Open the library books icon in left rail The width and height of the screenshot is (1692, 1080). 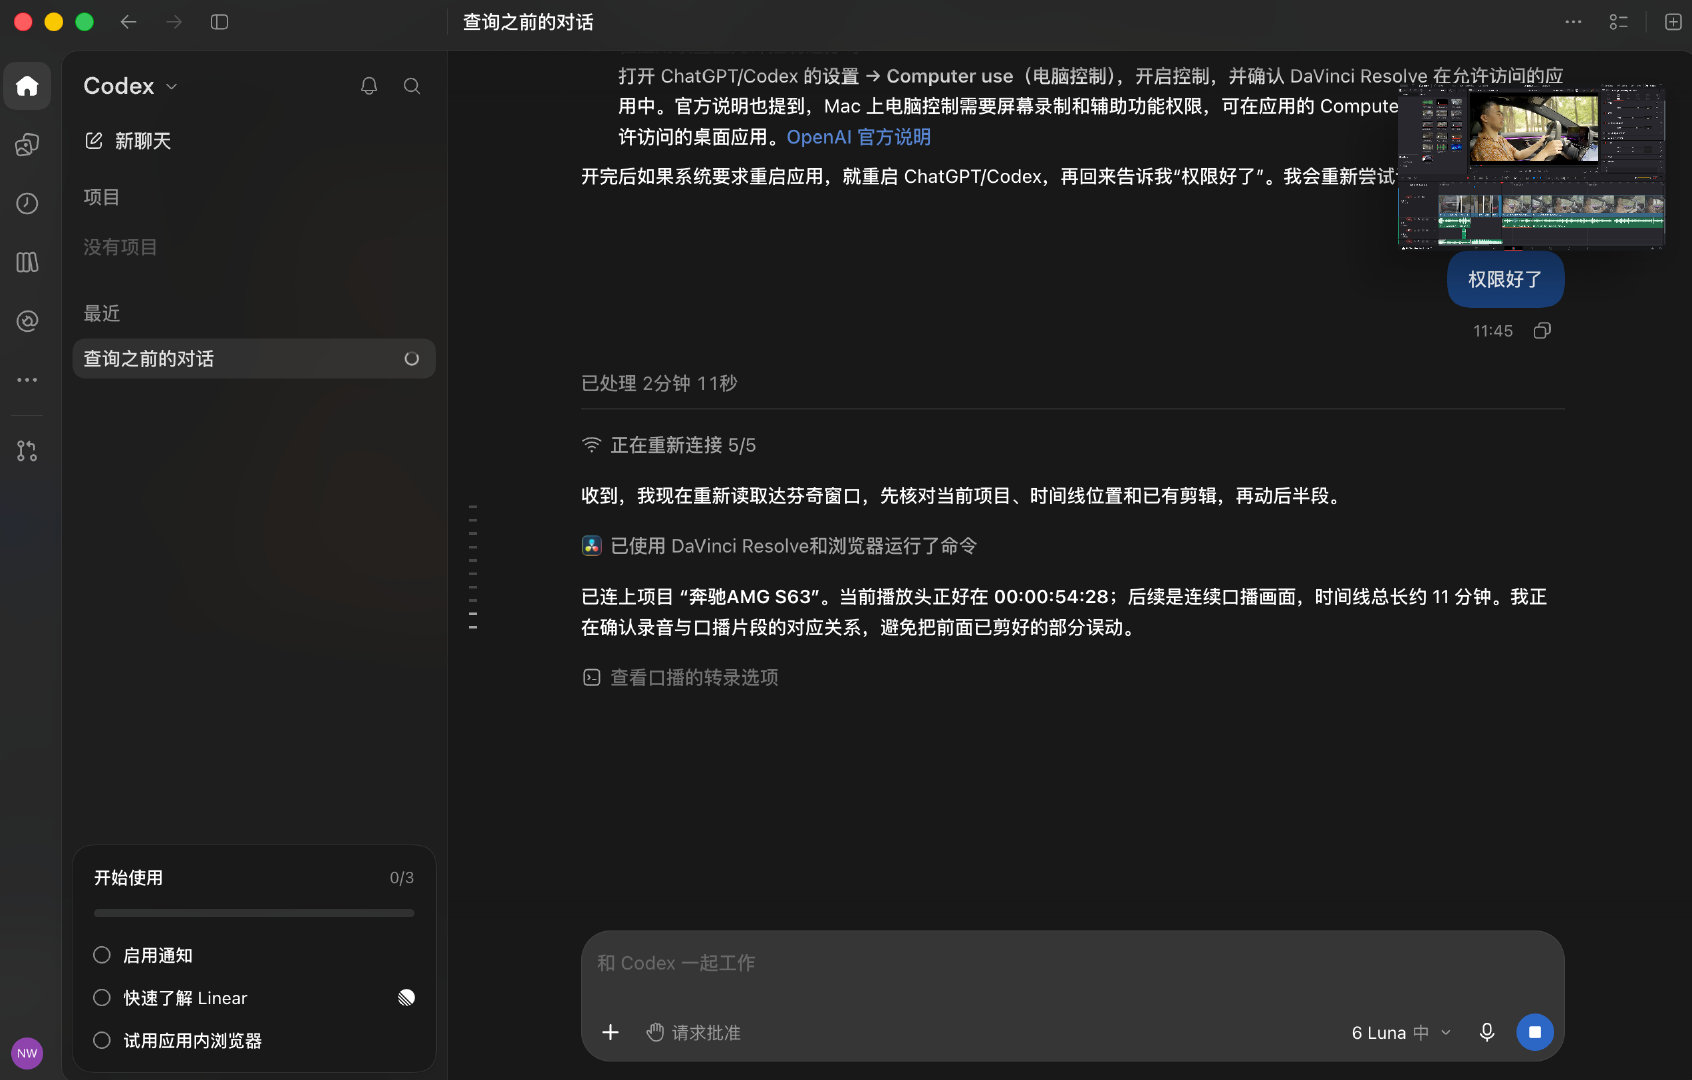tap(27, 262)
